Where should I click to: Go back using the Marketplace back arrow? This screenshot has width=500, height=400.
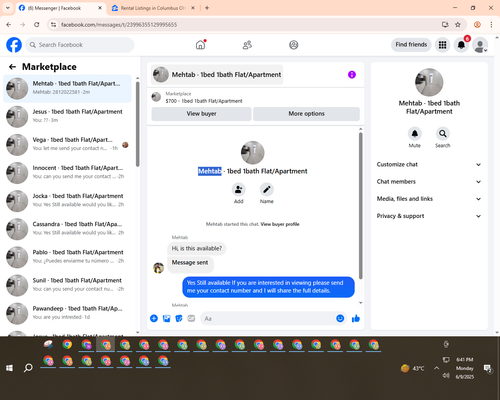coord(12,67)
